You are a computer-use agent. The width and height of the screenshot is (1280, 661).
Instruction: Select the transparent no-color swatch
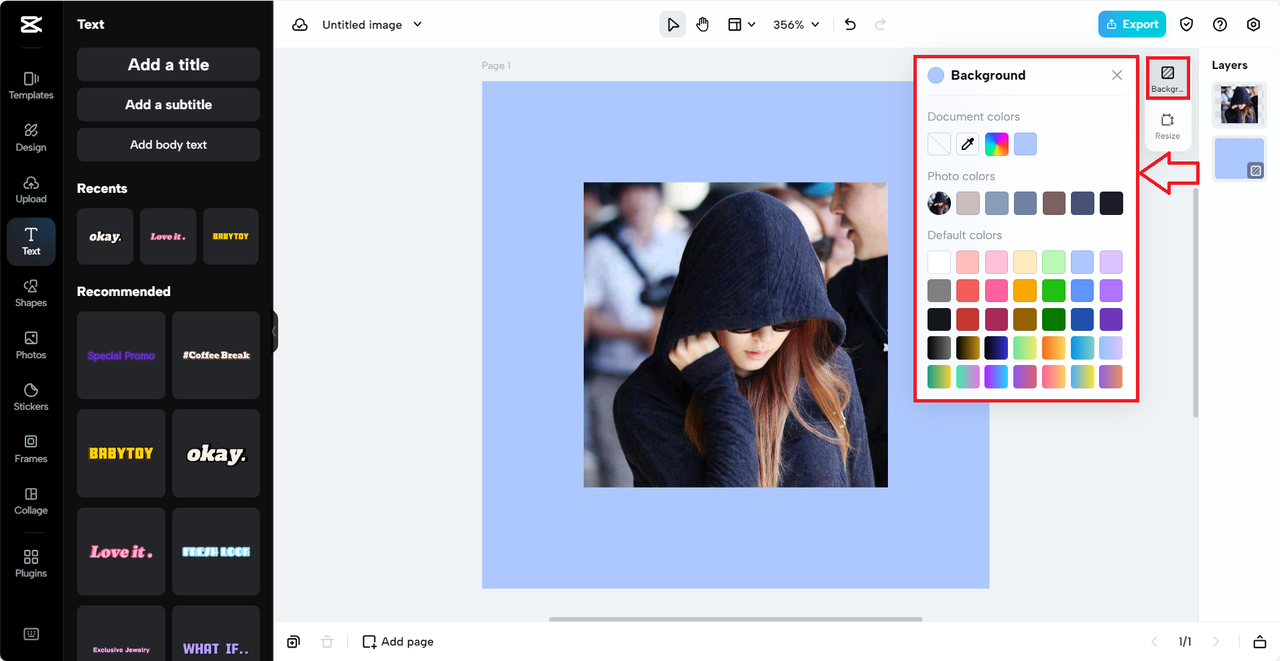[939, 144]
